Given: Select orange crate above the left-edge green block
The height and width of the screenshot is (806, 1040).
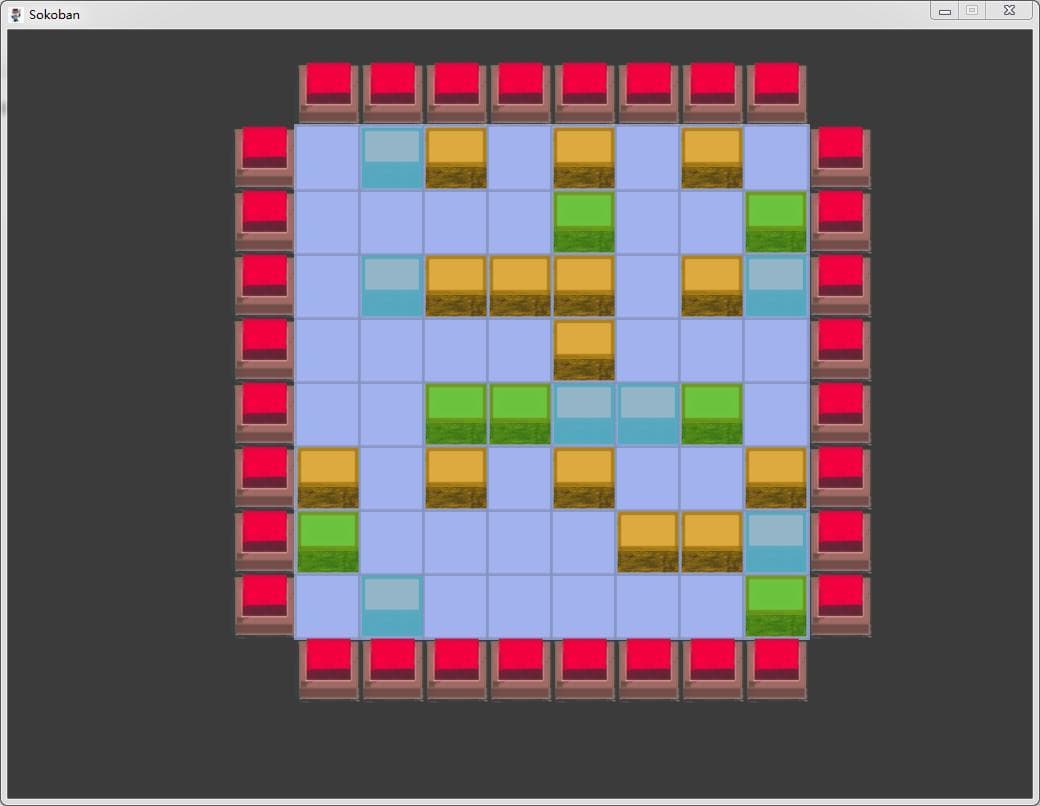Looking at the screenshot, I should (x=328, y=478).
